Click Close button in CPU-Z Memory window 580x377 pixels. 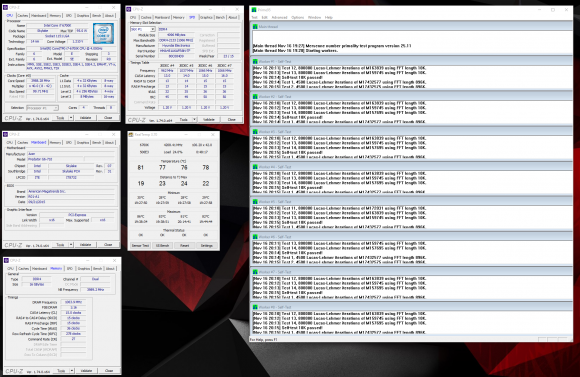click(x=109, y=370)
